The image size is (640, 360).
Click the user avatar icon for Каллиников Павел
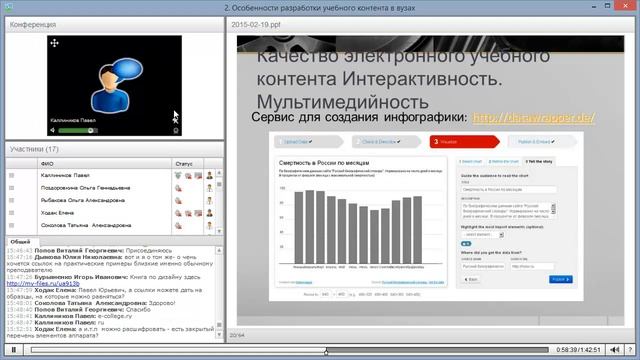209,176
